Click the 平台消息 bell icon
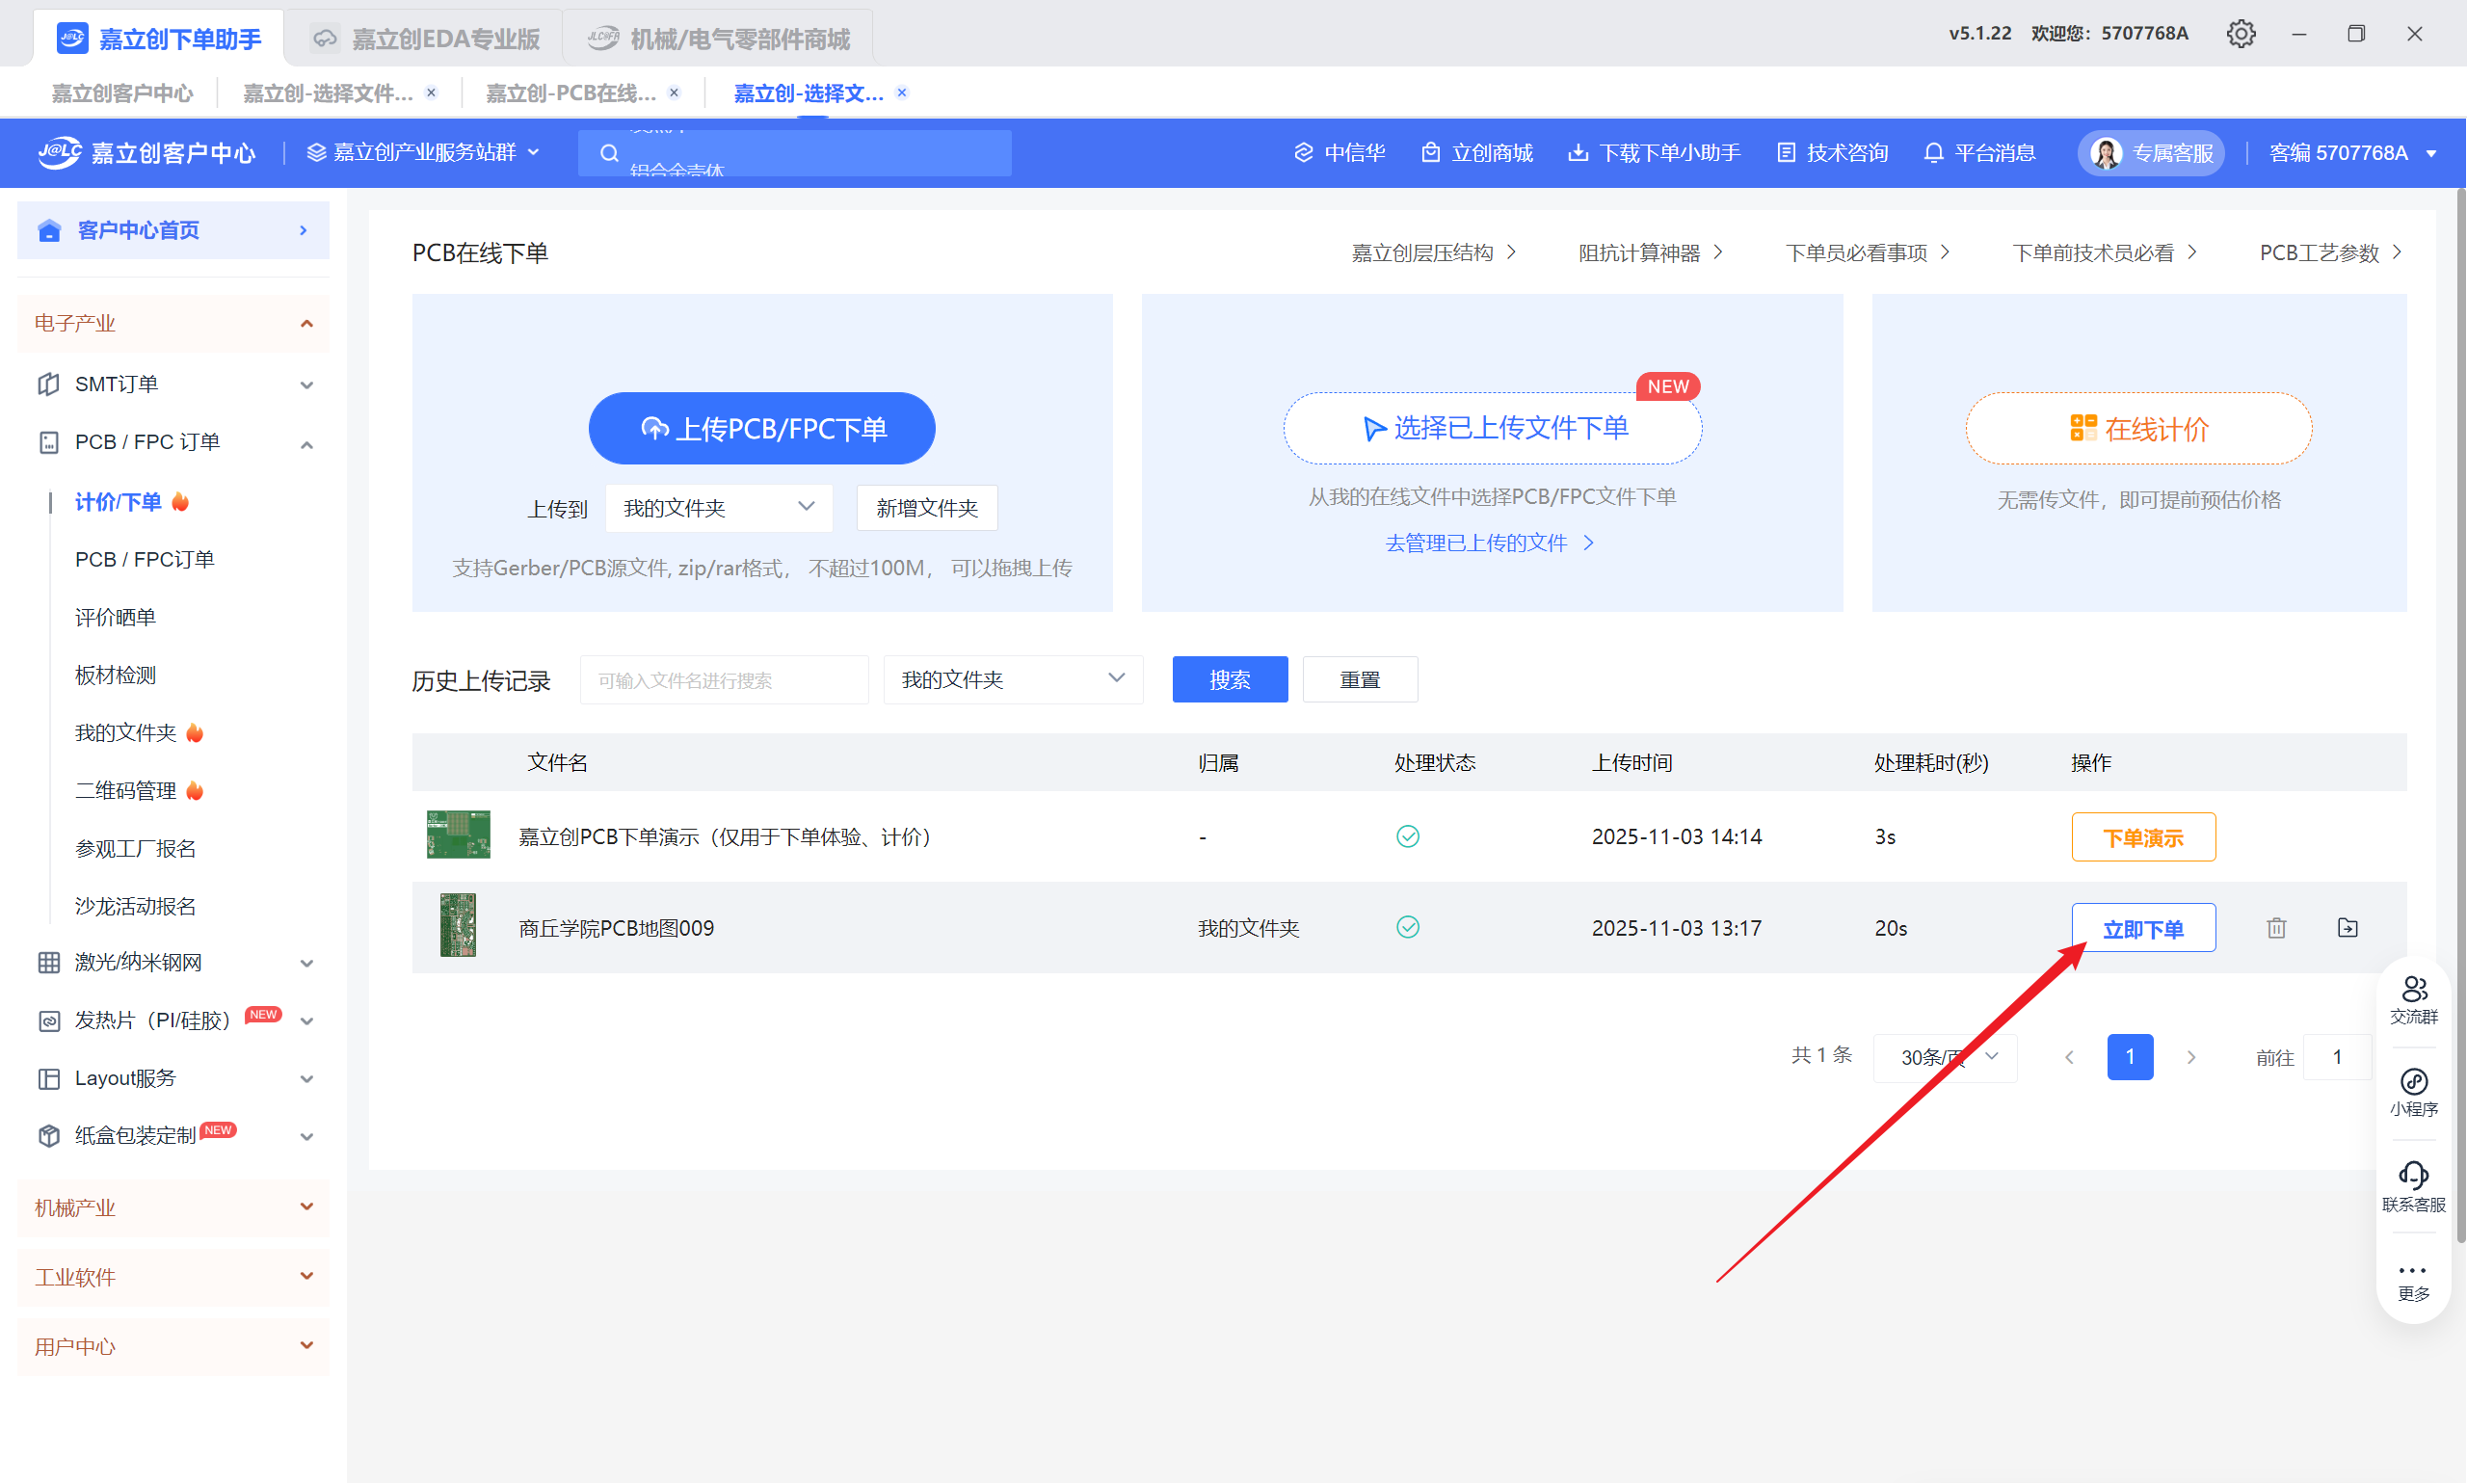2467x1484 pixels. (1933, 153)
